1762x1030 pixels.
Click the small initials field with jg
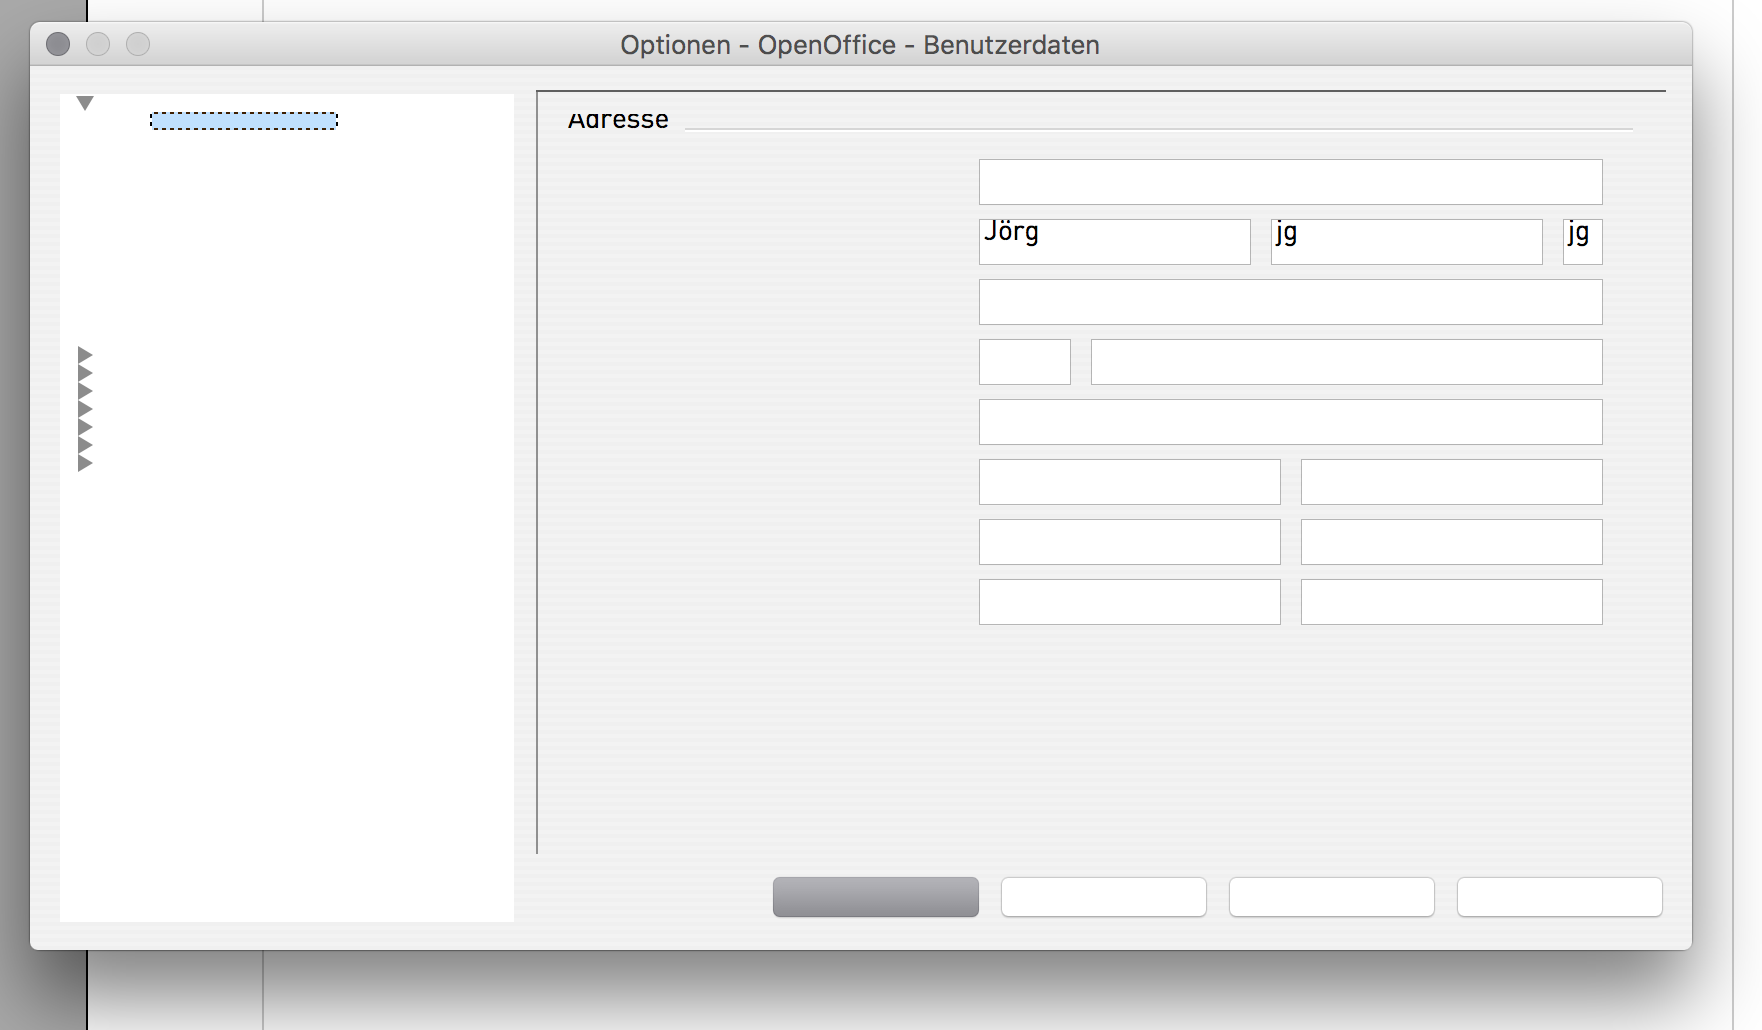pyautogui.click(x=1582, y=242)
